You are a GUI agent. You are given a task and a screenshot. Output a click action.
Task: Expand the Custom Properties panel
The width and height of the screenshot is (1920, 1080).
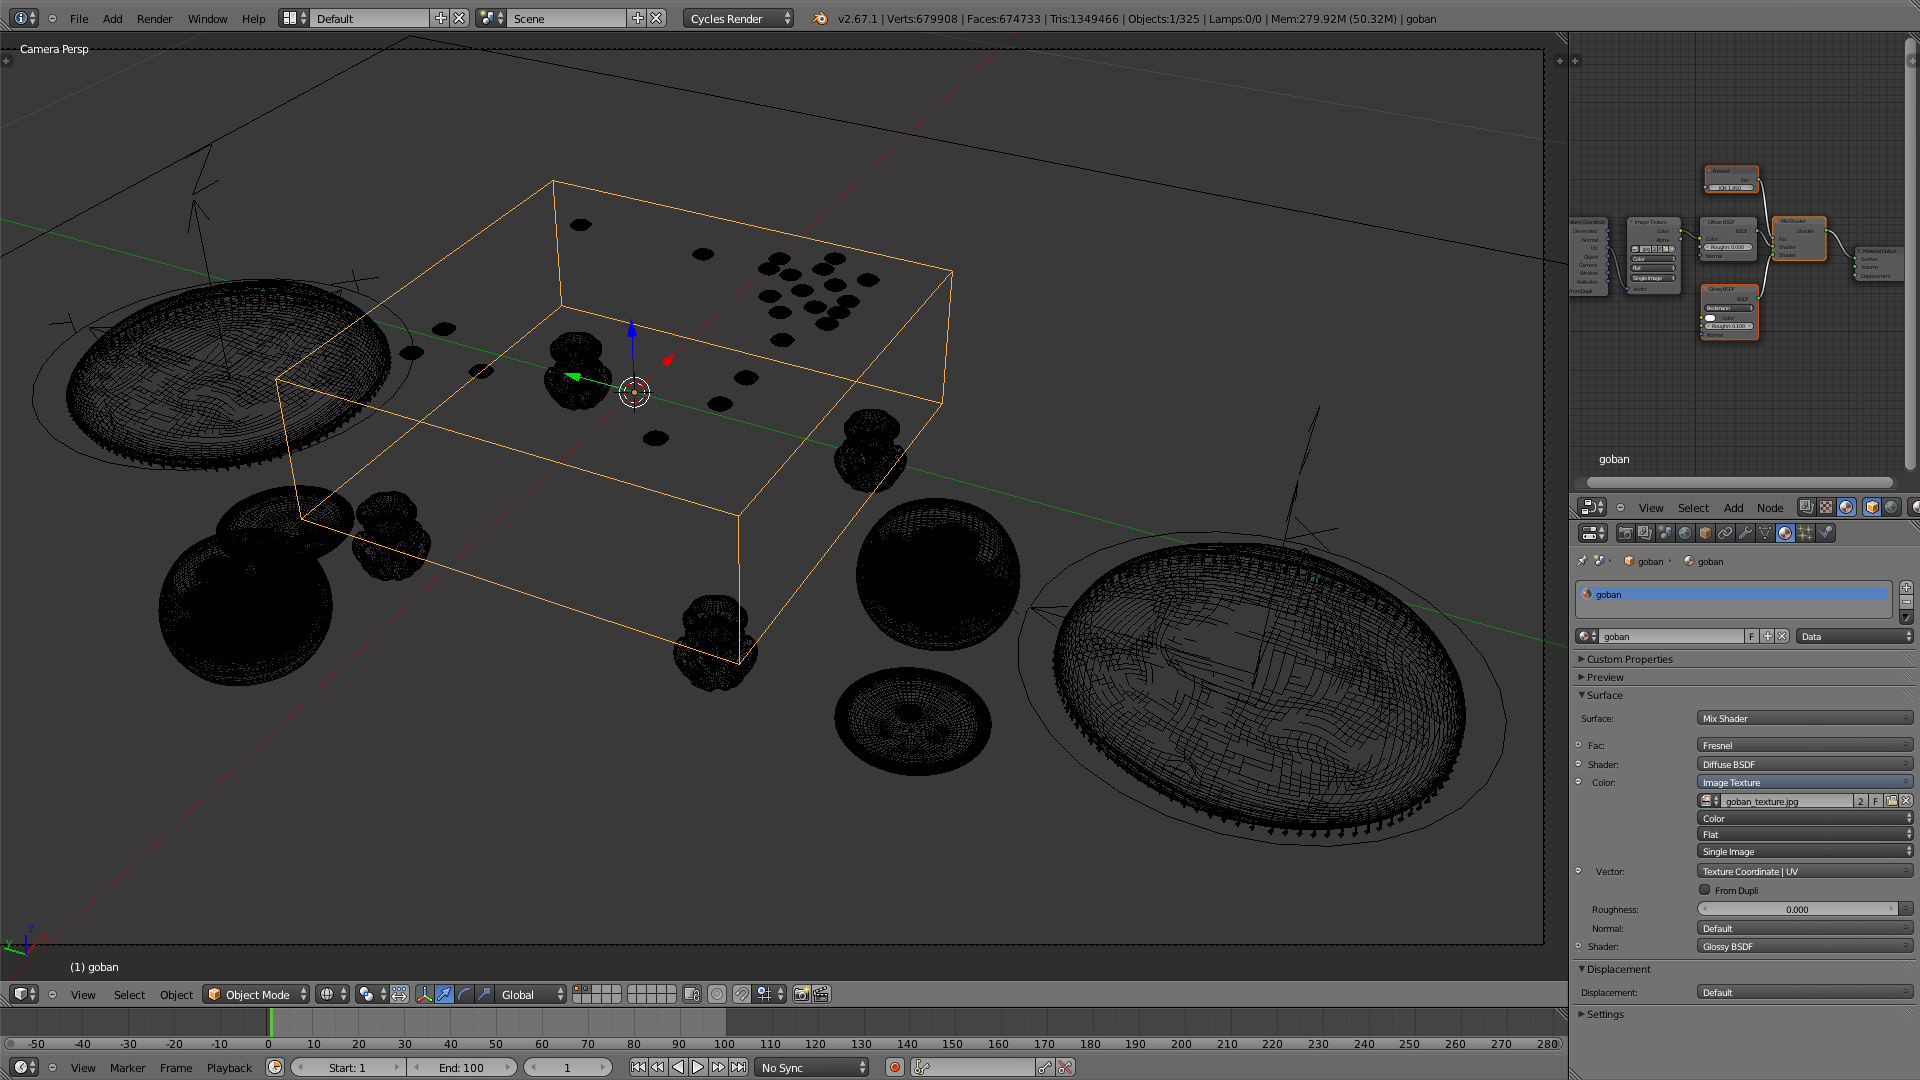click(1629, 659)
